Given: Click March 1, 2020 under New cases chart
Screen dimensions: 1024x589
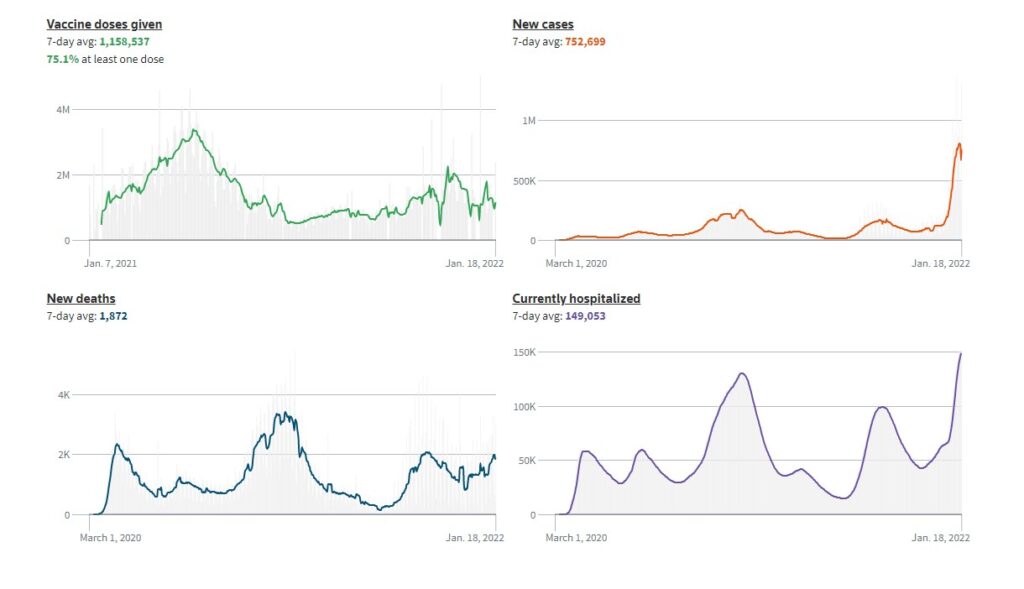Looking at the screenshot, I should click(577, 264).
